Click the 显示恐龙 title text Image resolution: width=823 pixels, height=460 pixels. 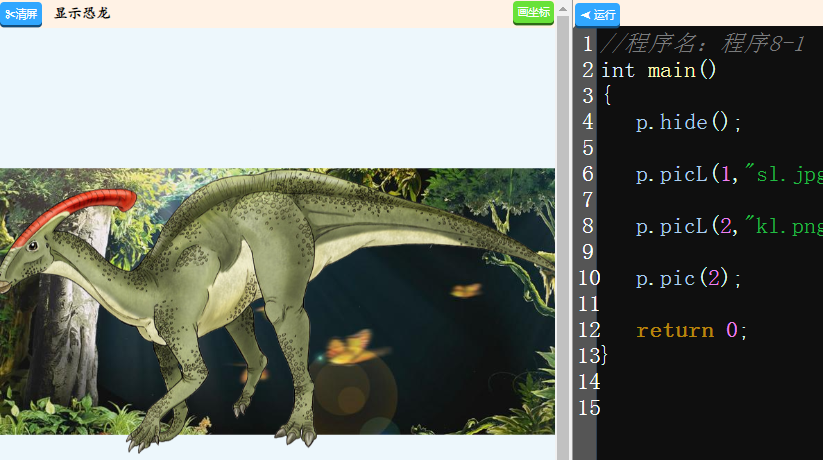(x=82, y=13)
